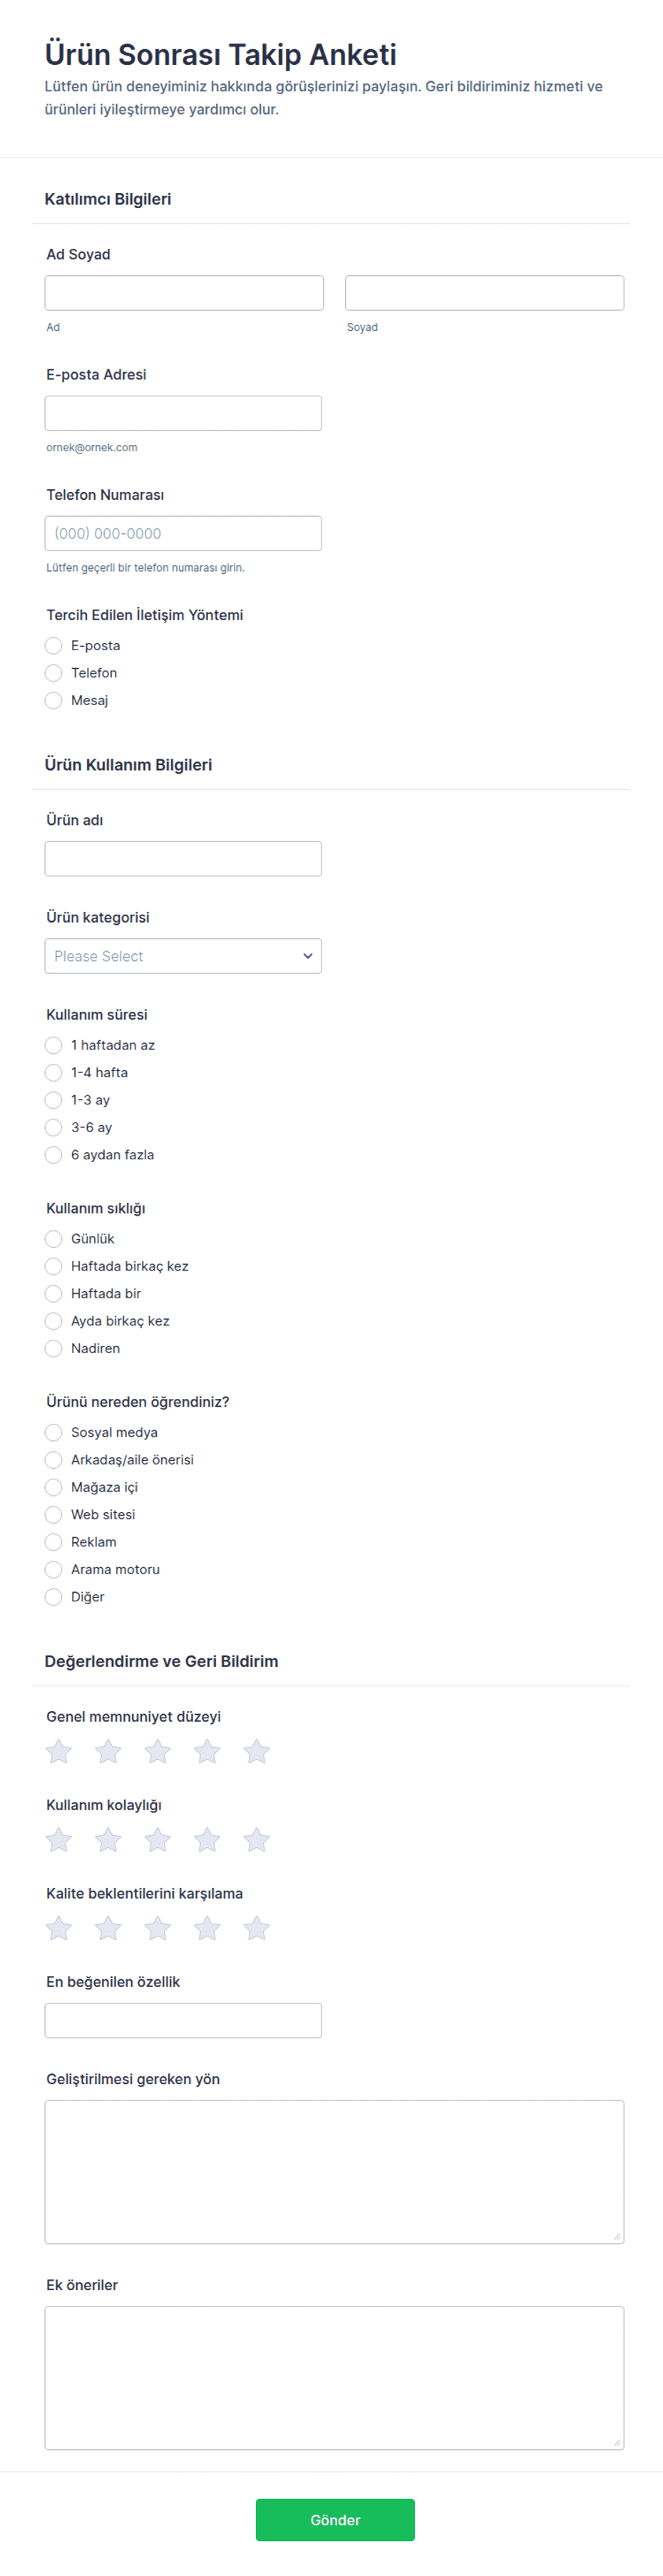Focus the Ad first name field
Image resolution: width=663 pixels, height=2576 pixels.
(x=184, y=293)
